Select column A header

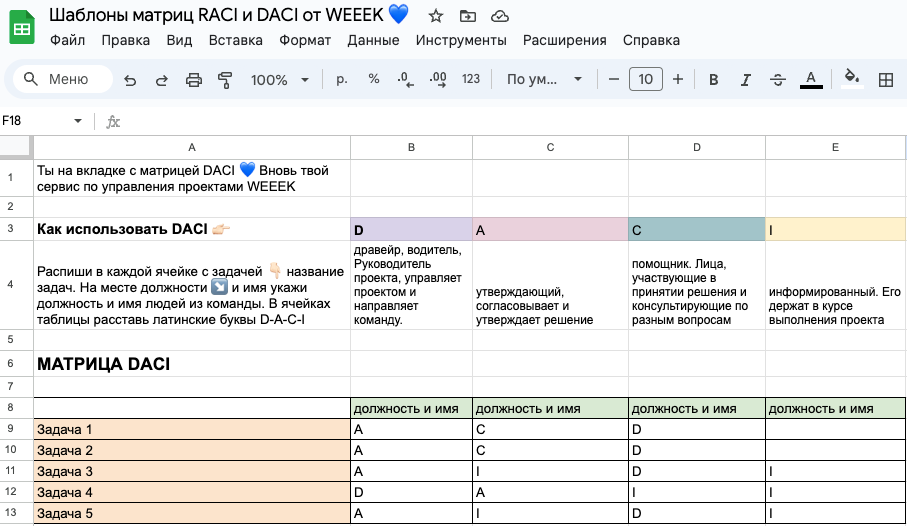(191, 148)
